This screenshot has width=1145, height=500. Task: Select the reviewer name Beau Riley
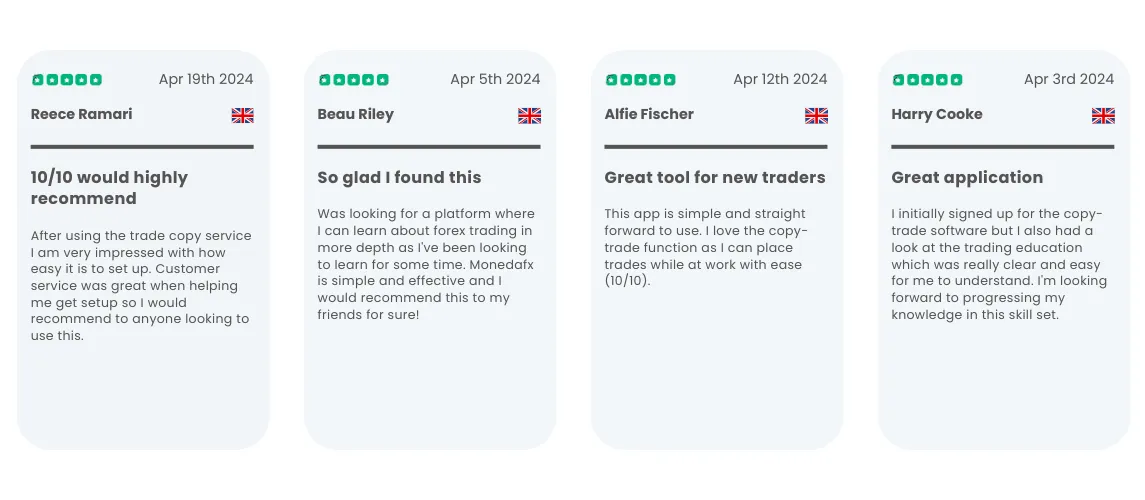pos(356,115)
